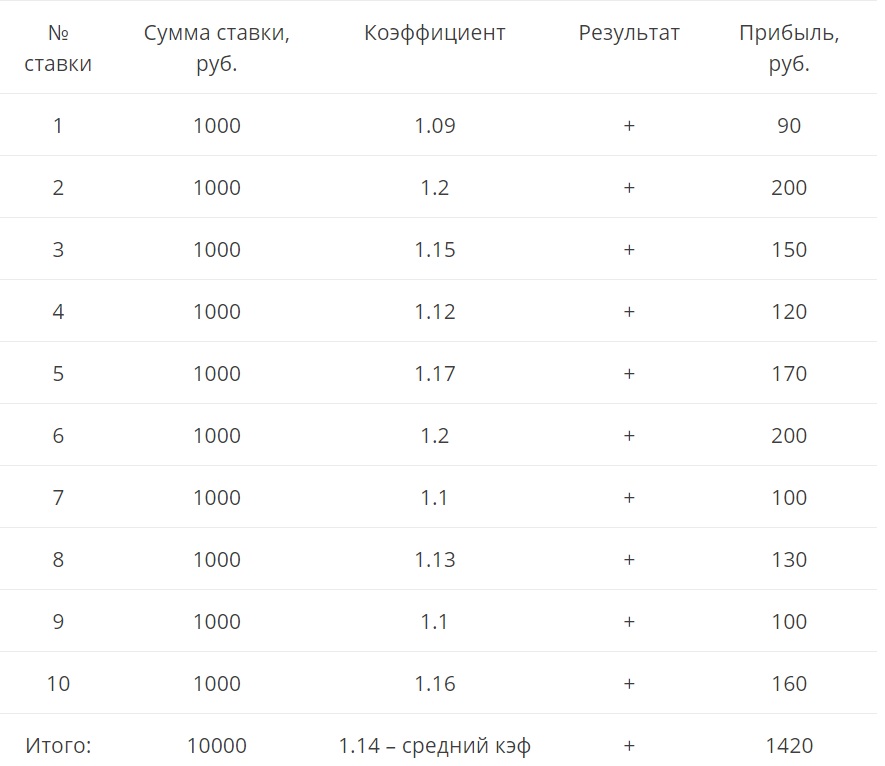Select the coefficient 1.16 cell
Image resolution: width=885 pixels, height=766 pixels.
click(x=435, y=684)
